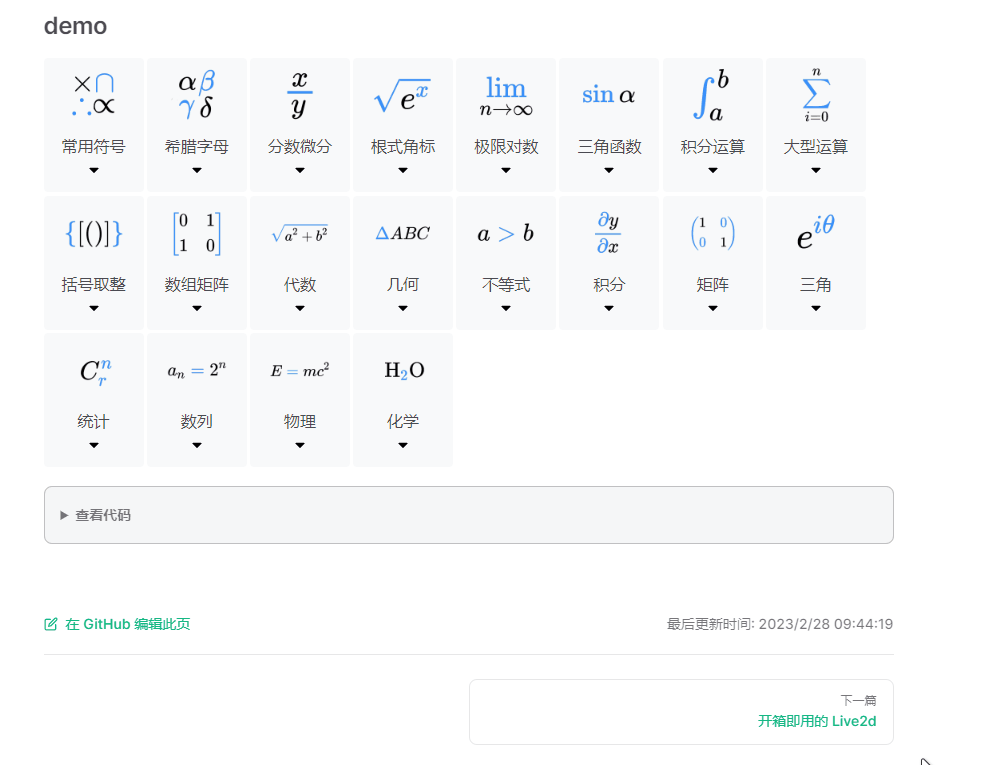Go to 开箱即用的 Live2d next article
The width and height of the screenshot is (990, 765).
click(x=817, y=720)
